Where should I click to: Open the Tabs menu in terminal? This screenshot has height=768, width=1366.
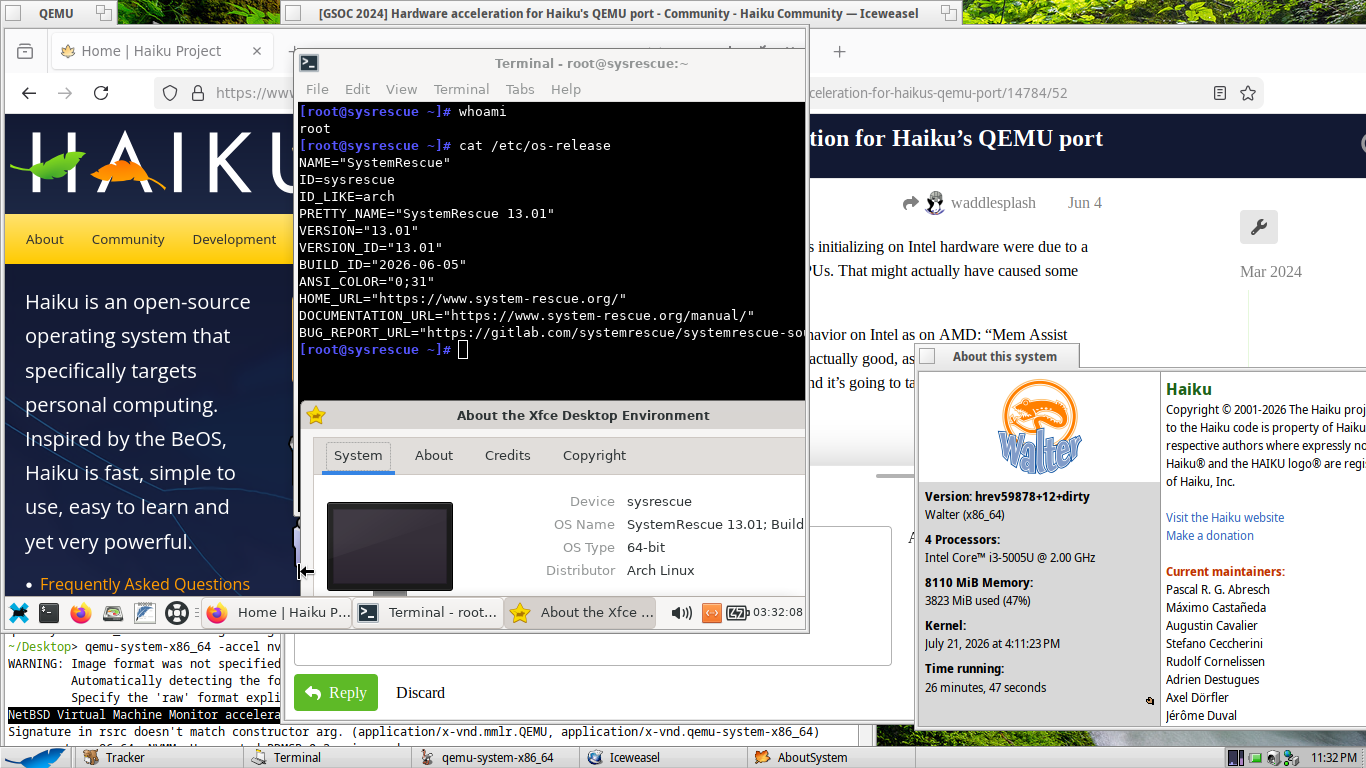(x=520, y=89)
